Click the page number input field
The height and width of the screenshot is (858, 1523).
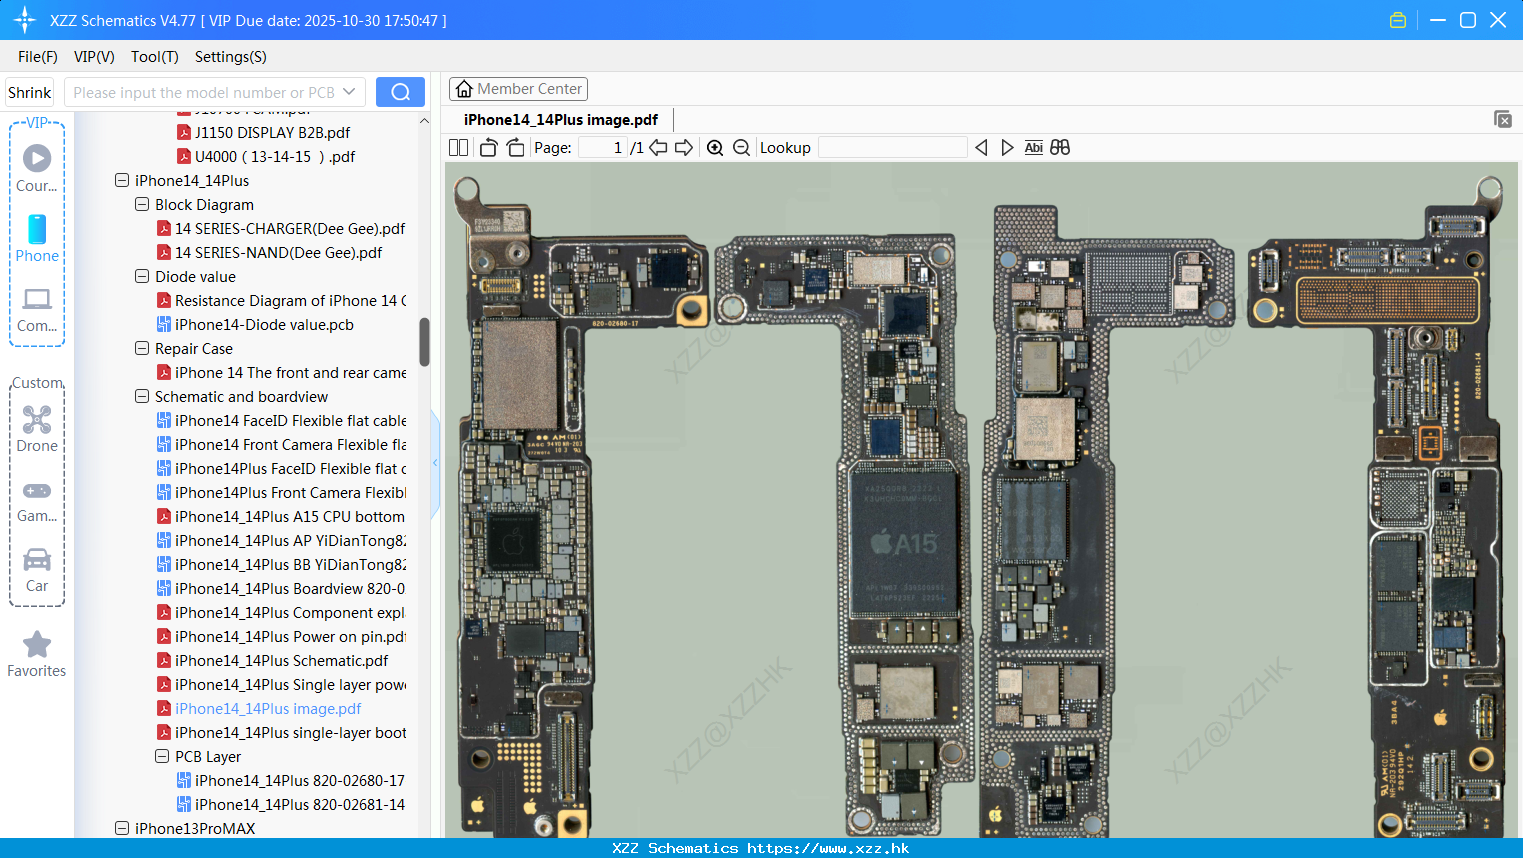[603, 148]
